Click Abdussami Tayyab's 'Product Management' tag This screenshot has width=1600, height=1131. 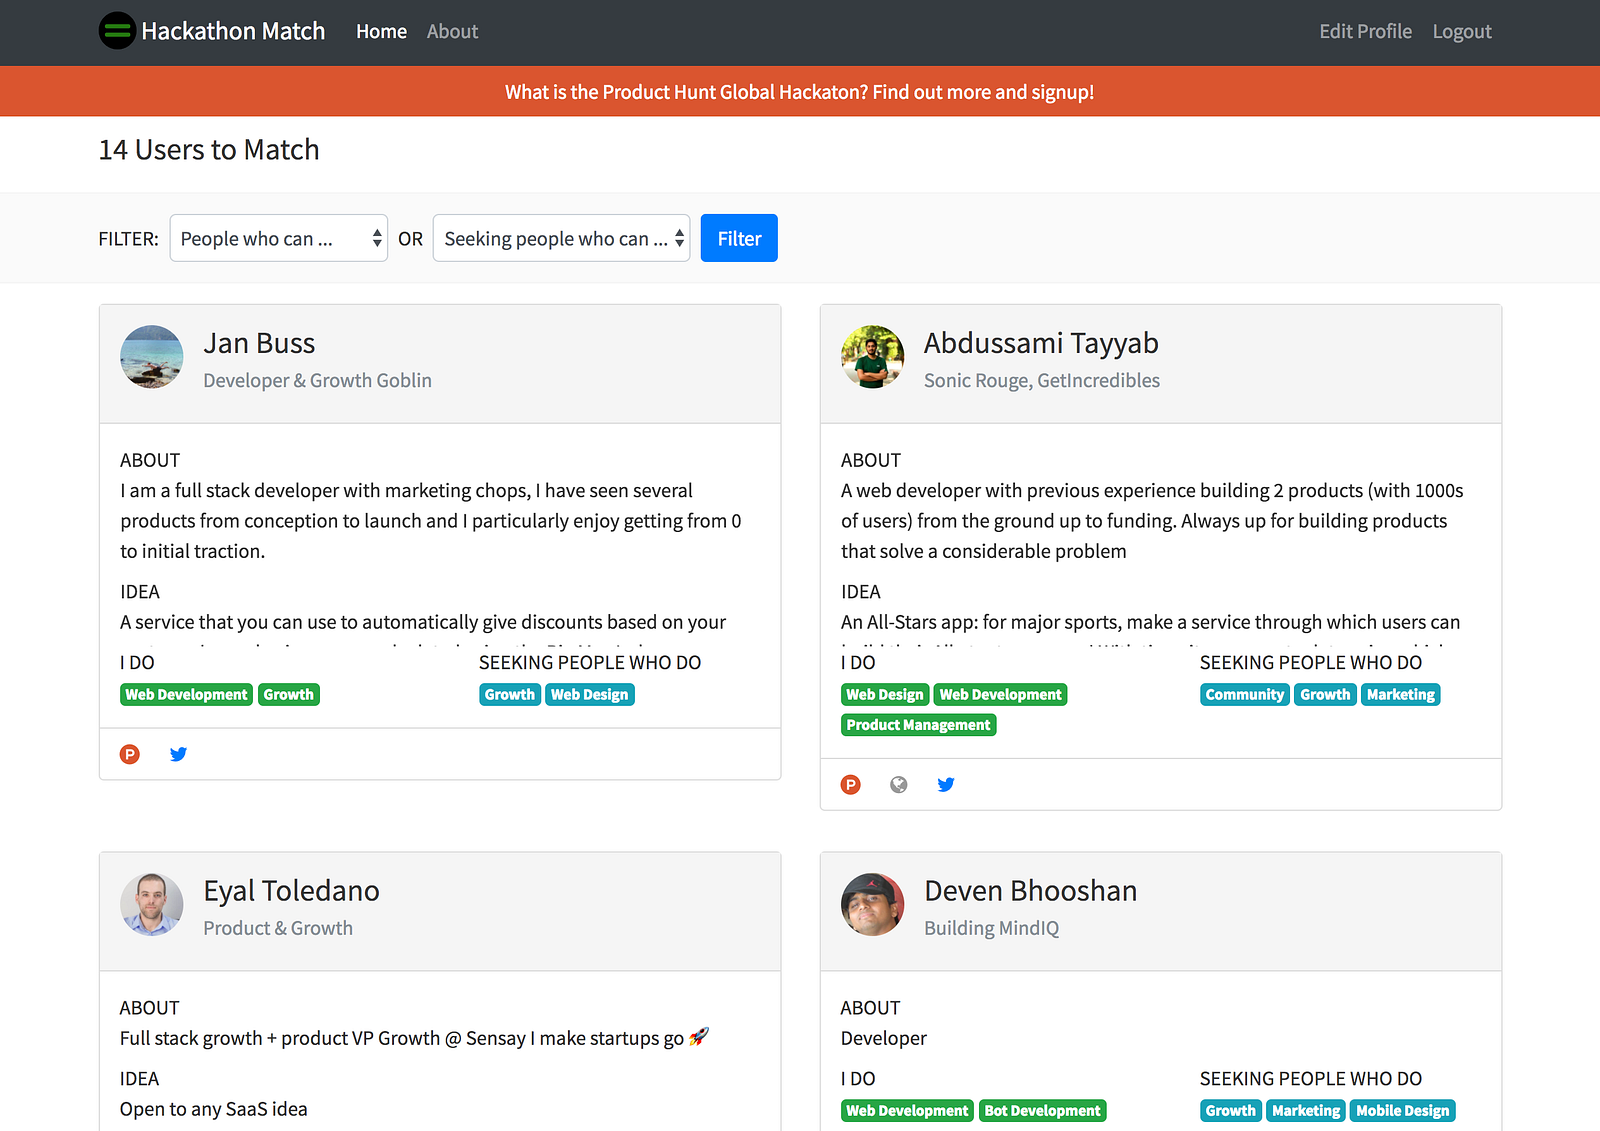click(x=918, y=725)
